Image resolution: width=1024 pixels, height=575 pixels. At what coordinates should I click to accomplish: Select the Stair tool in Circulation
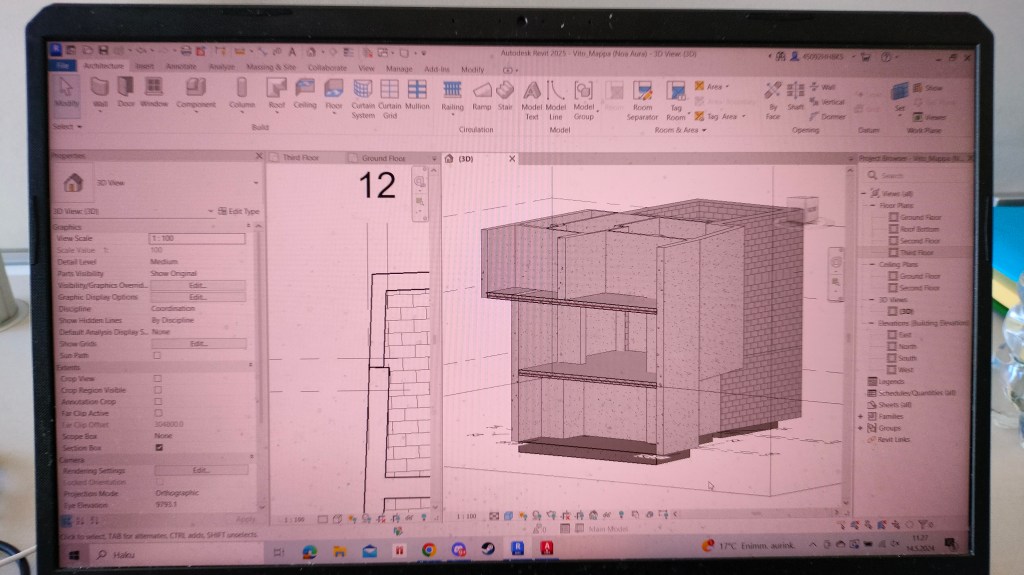click(x=505, y=93)
